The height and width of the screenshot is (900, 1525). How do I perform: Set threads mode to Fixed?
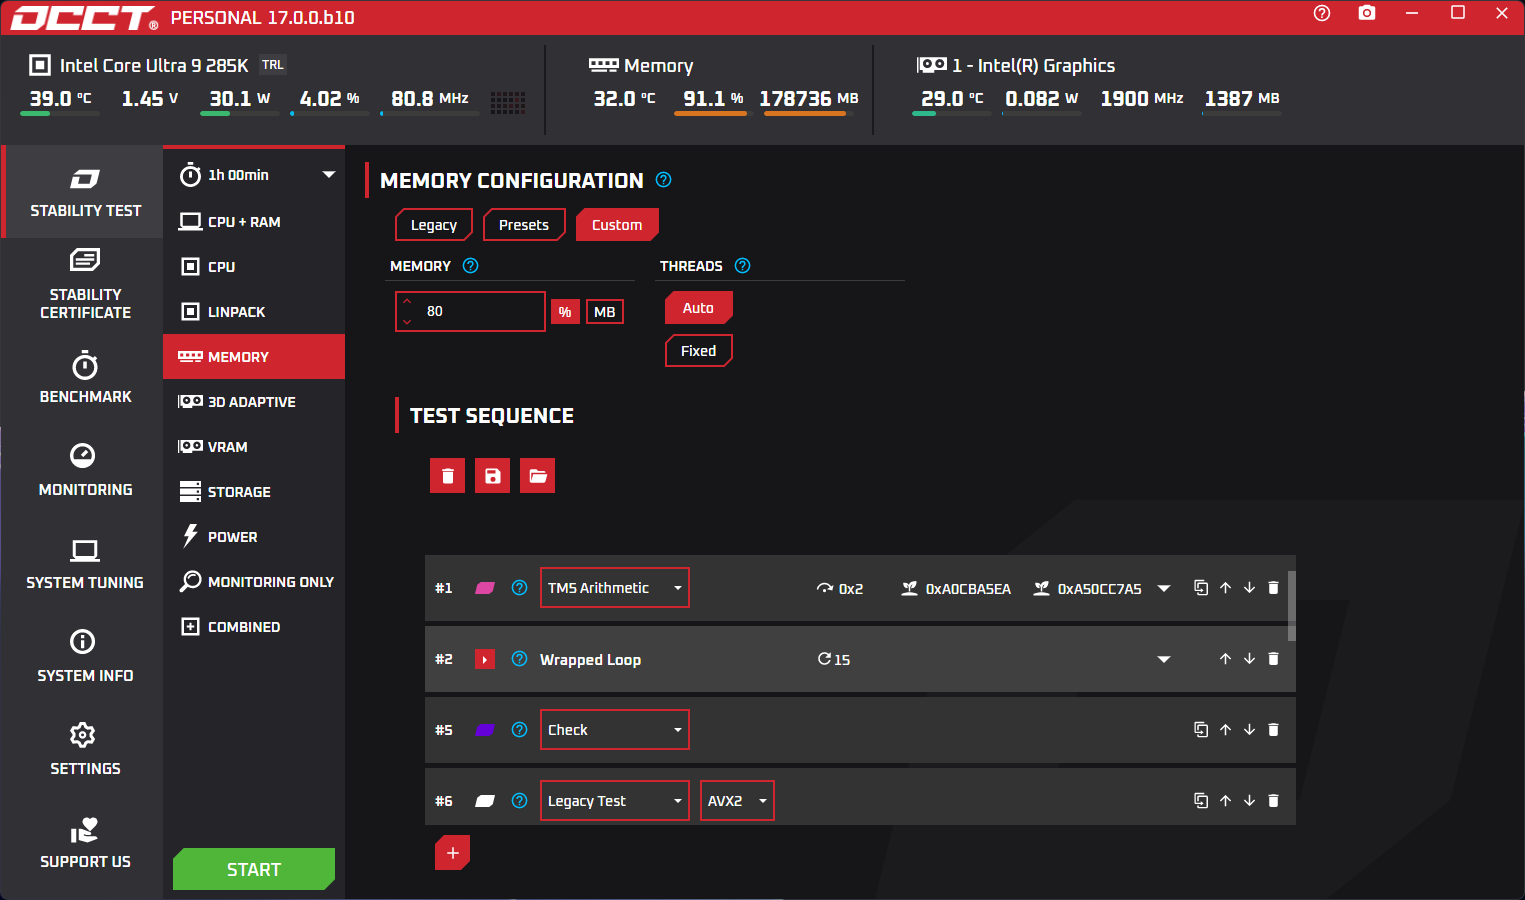(698, 351)
